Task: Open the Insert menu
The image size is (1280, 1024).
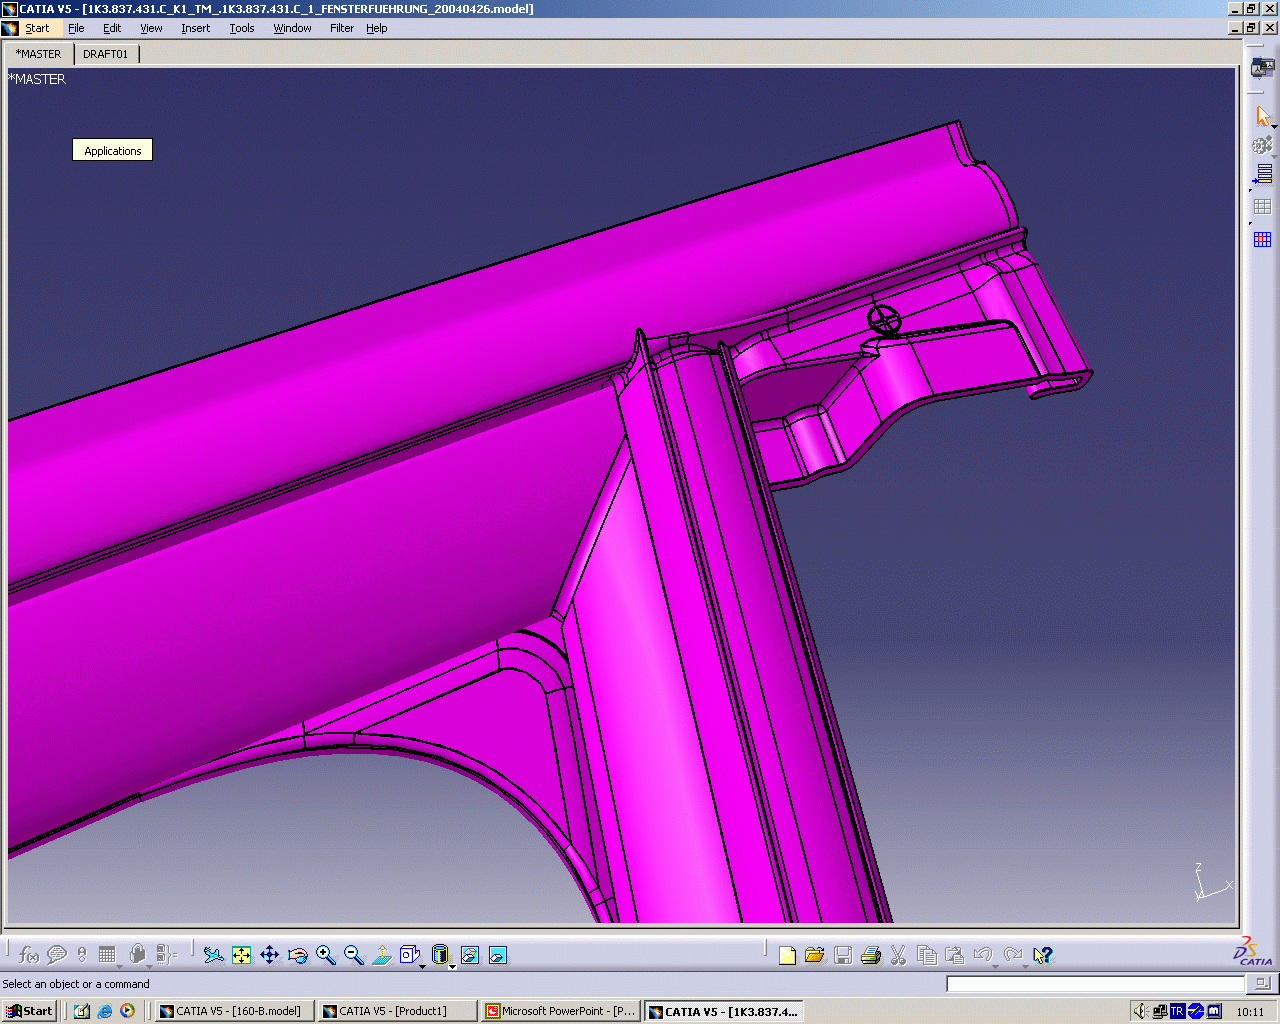Action: click(195, 28)
